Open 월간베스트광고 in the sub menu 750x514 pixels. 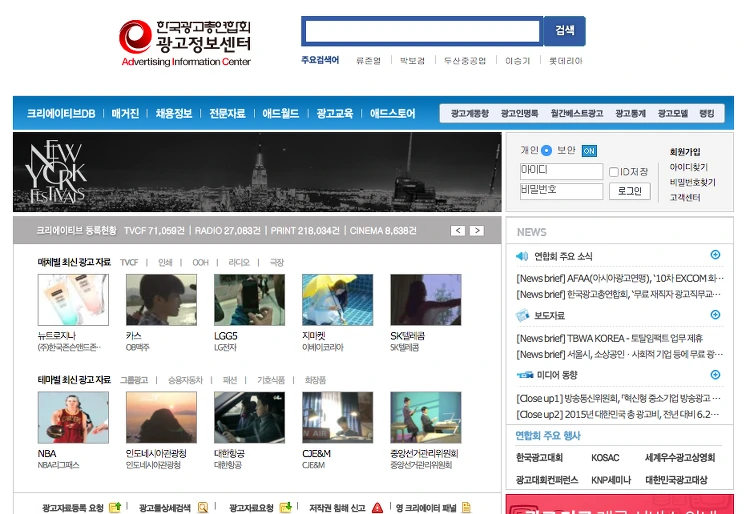[x=576, y=114]
